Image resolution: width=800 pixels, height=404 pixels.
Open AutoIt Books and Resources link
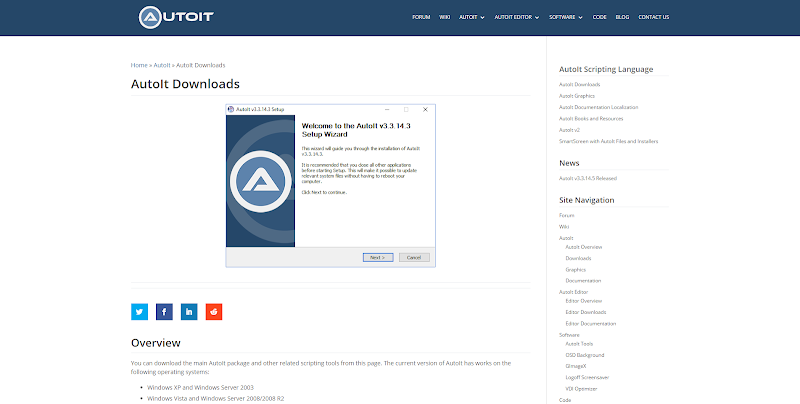pos(591,118)
